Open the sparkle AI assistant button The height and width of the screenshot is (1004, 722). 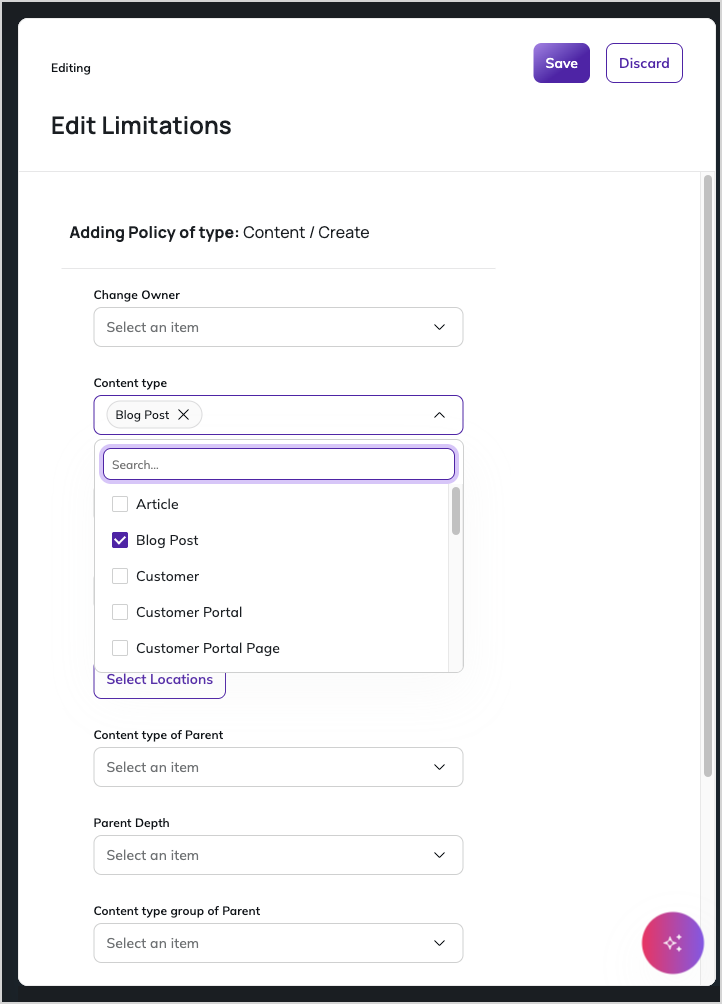click(x=673, y=943)
